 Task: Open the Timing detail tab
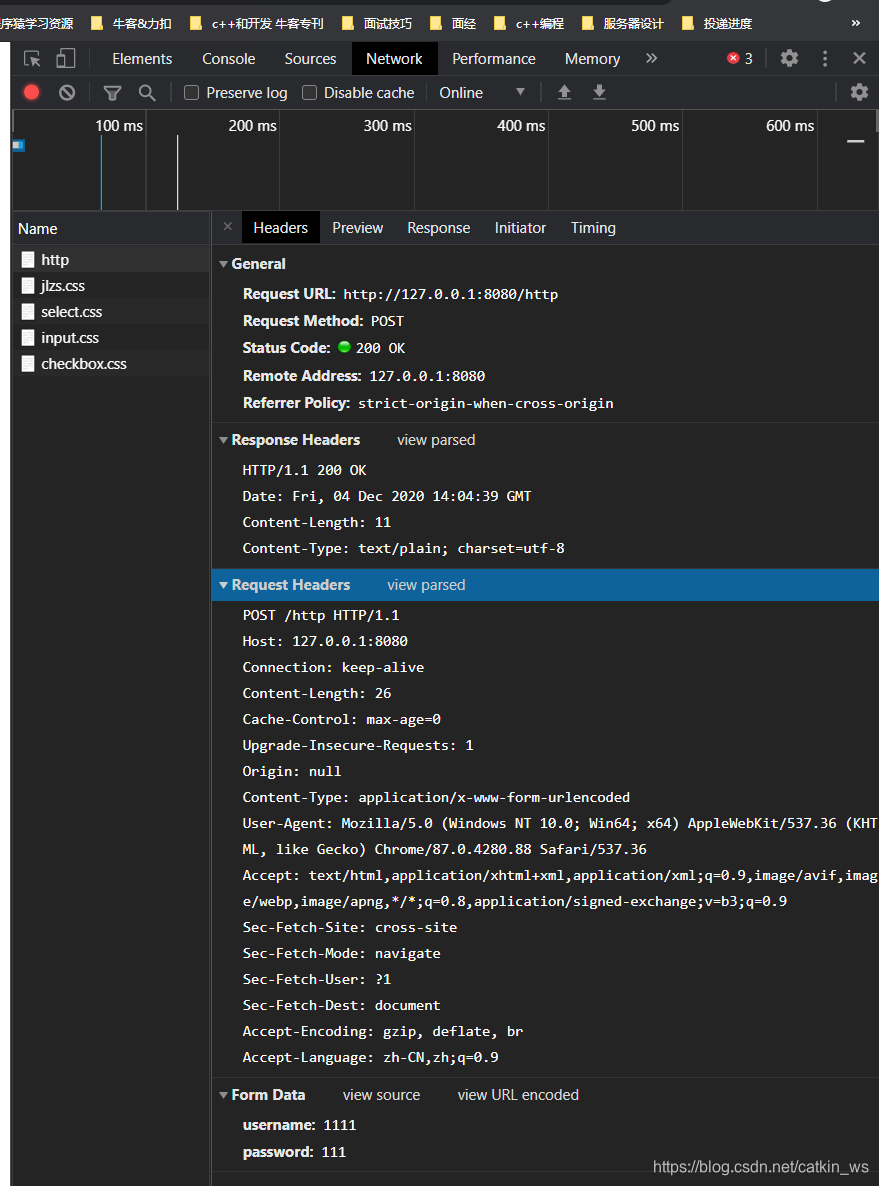[593, 228]
